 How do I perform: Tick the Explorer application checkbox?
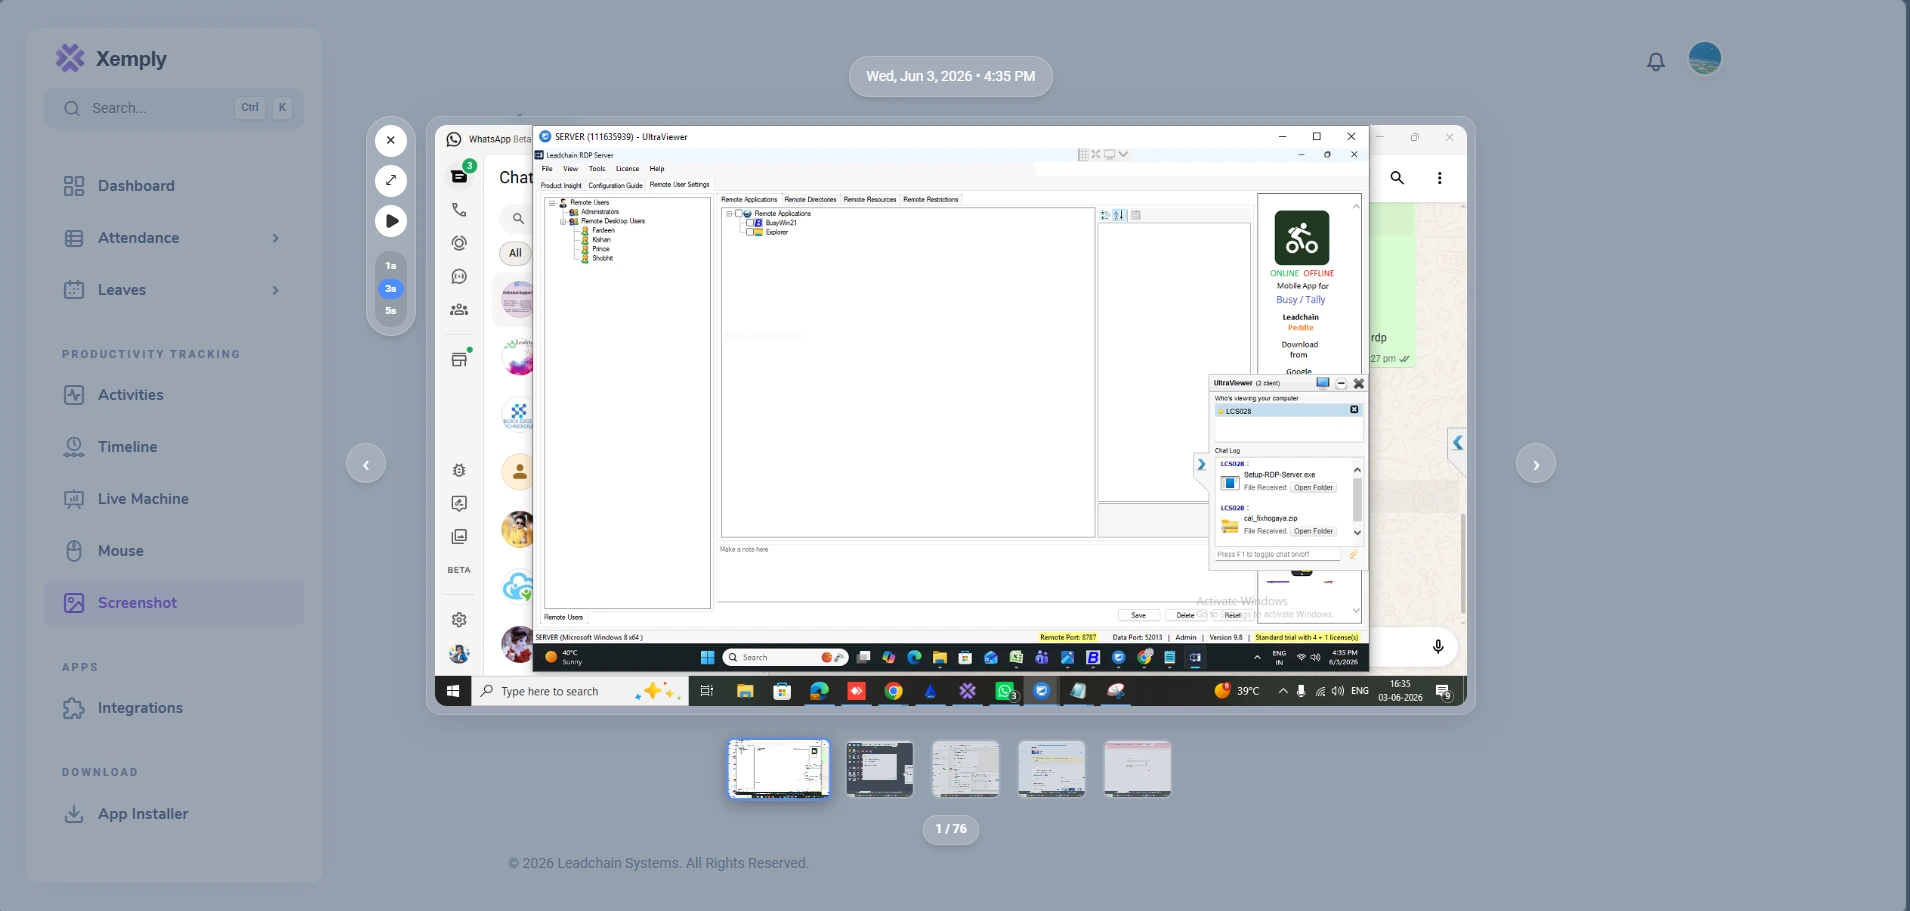coord(749,232)
